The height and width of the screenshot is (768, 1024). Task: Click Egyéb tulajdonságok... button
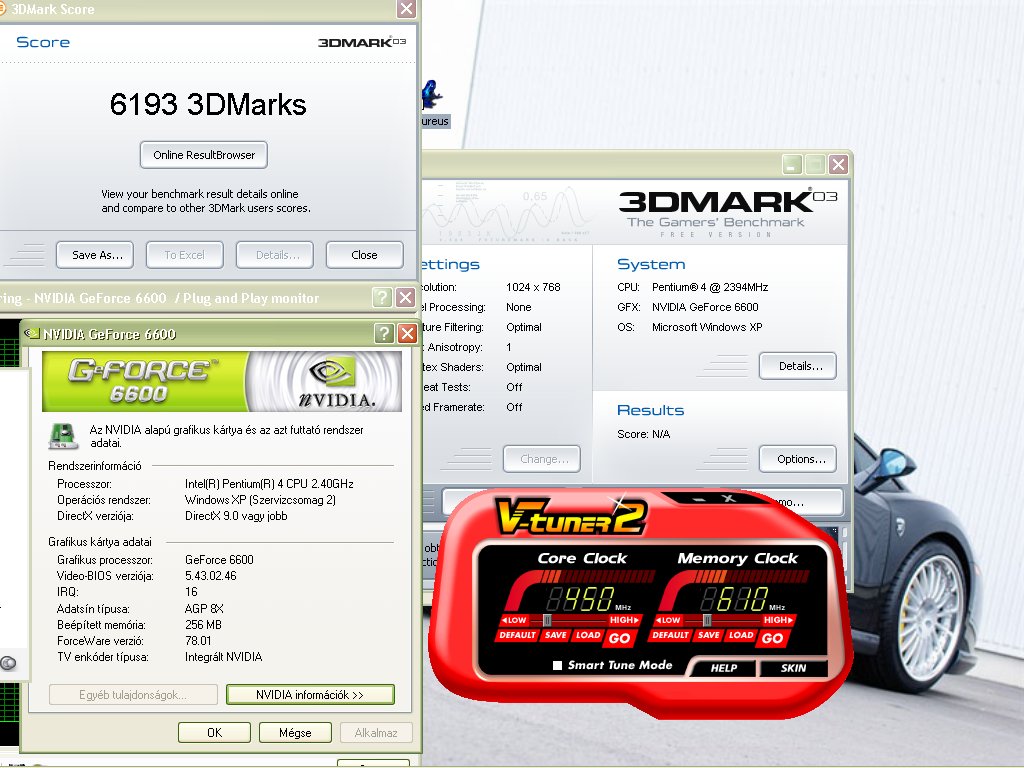[x=133, y=695]
